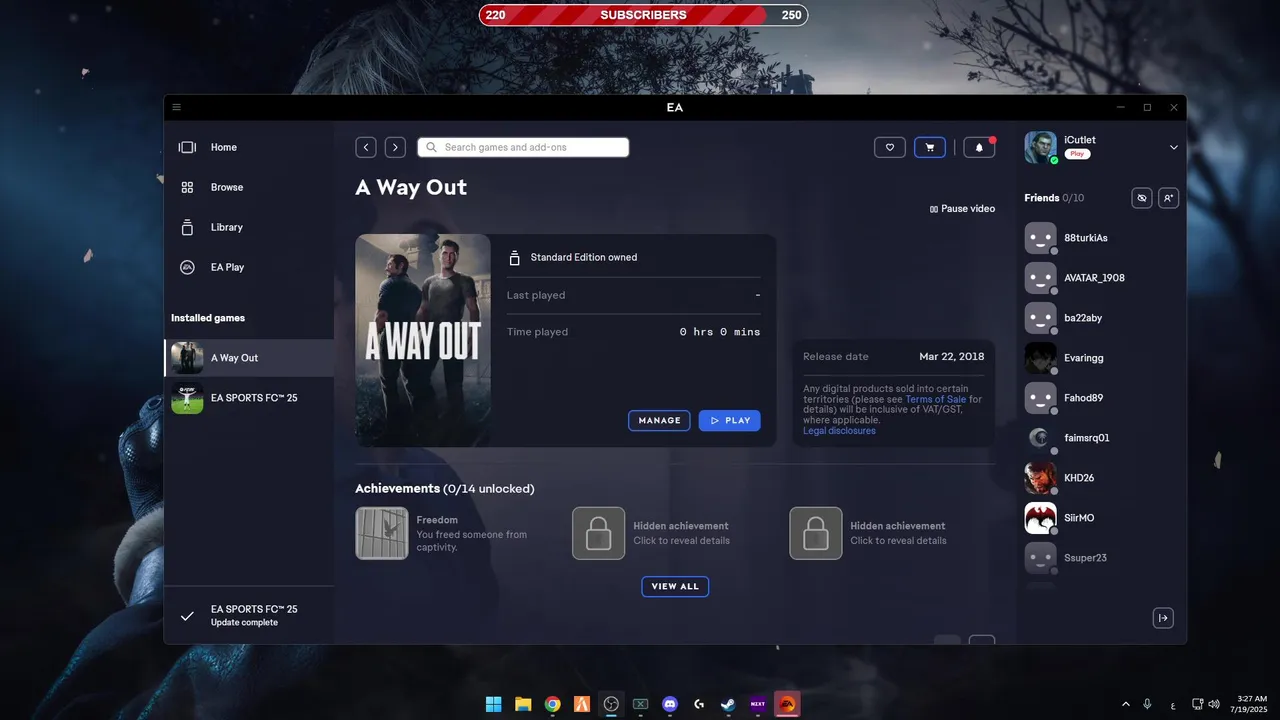Reveal the third hidden achievement lock

815,533
